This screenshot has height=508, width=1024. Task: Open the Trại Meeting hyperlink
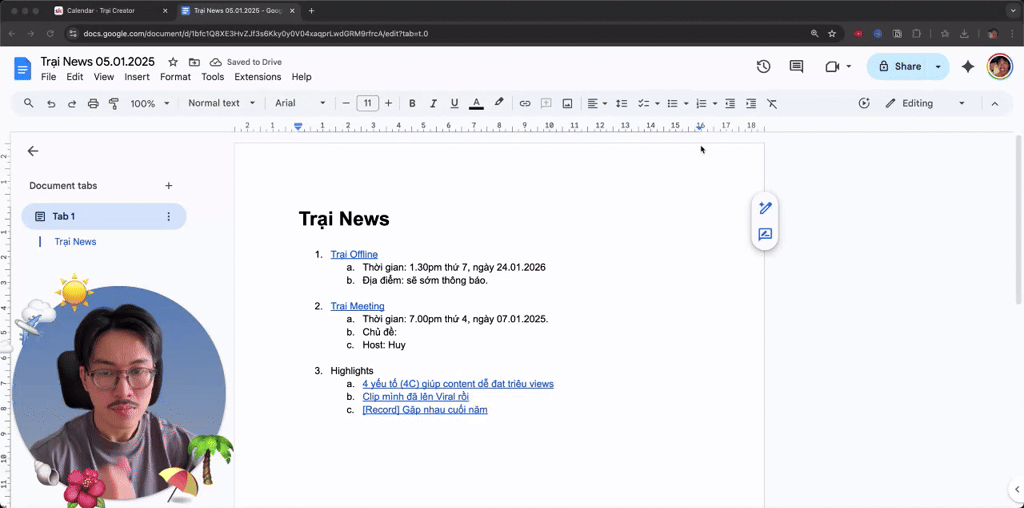point(357,306)
